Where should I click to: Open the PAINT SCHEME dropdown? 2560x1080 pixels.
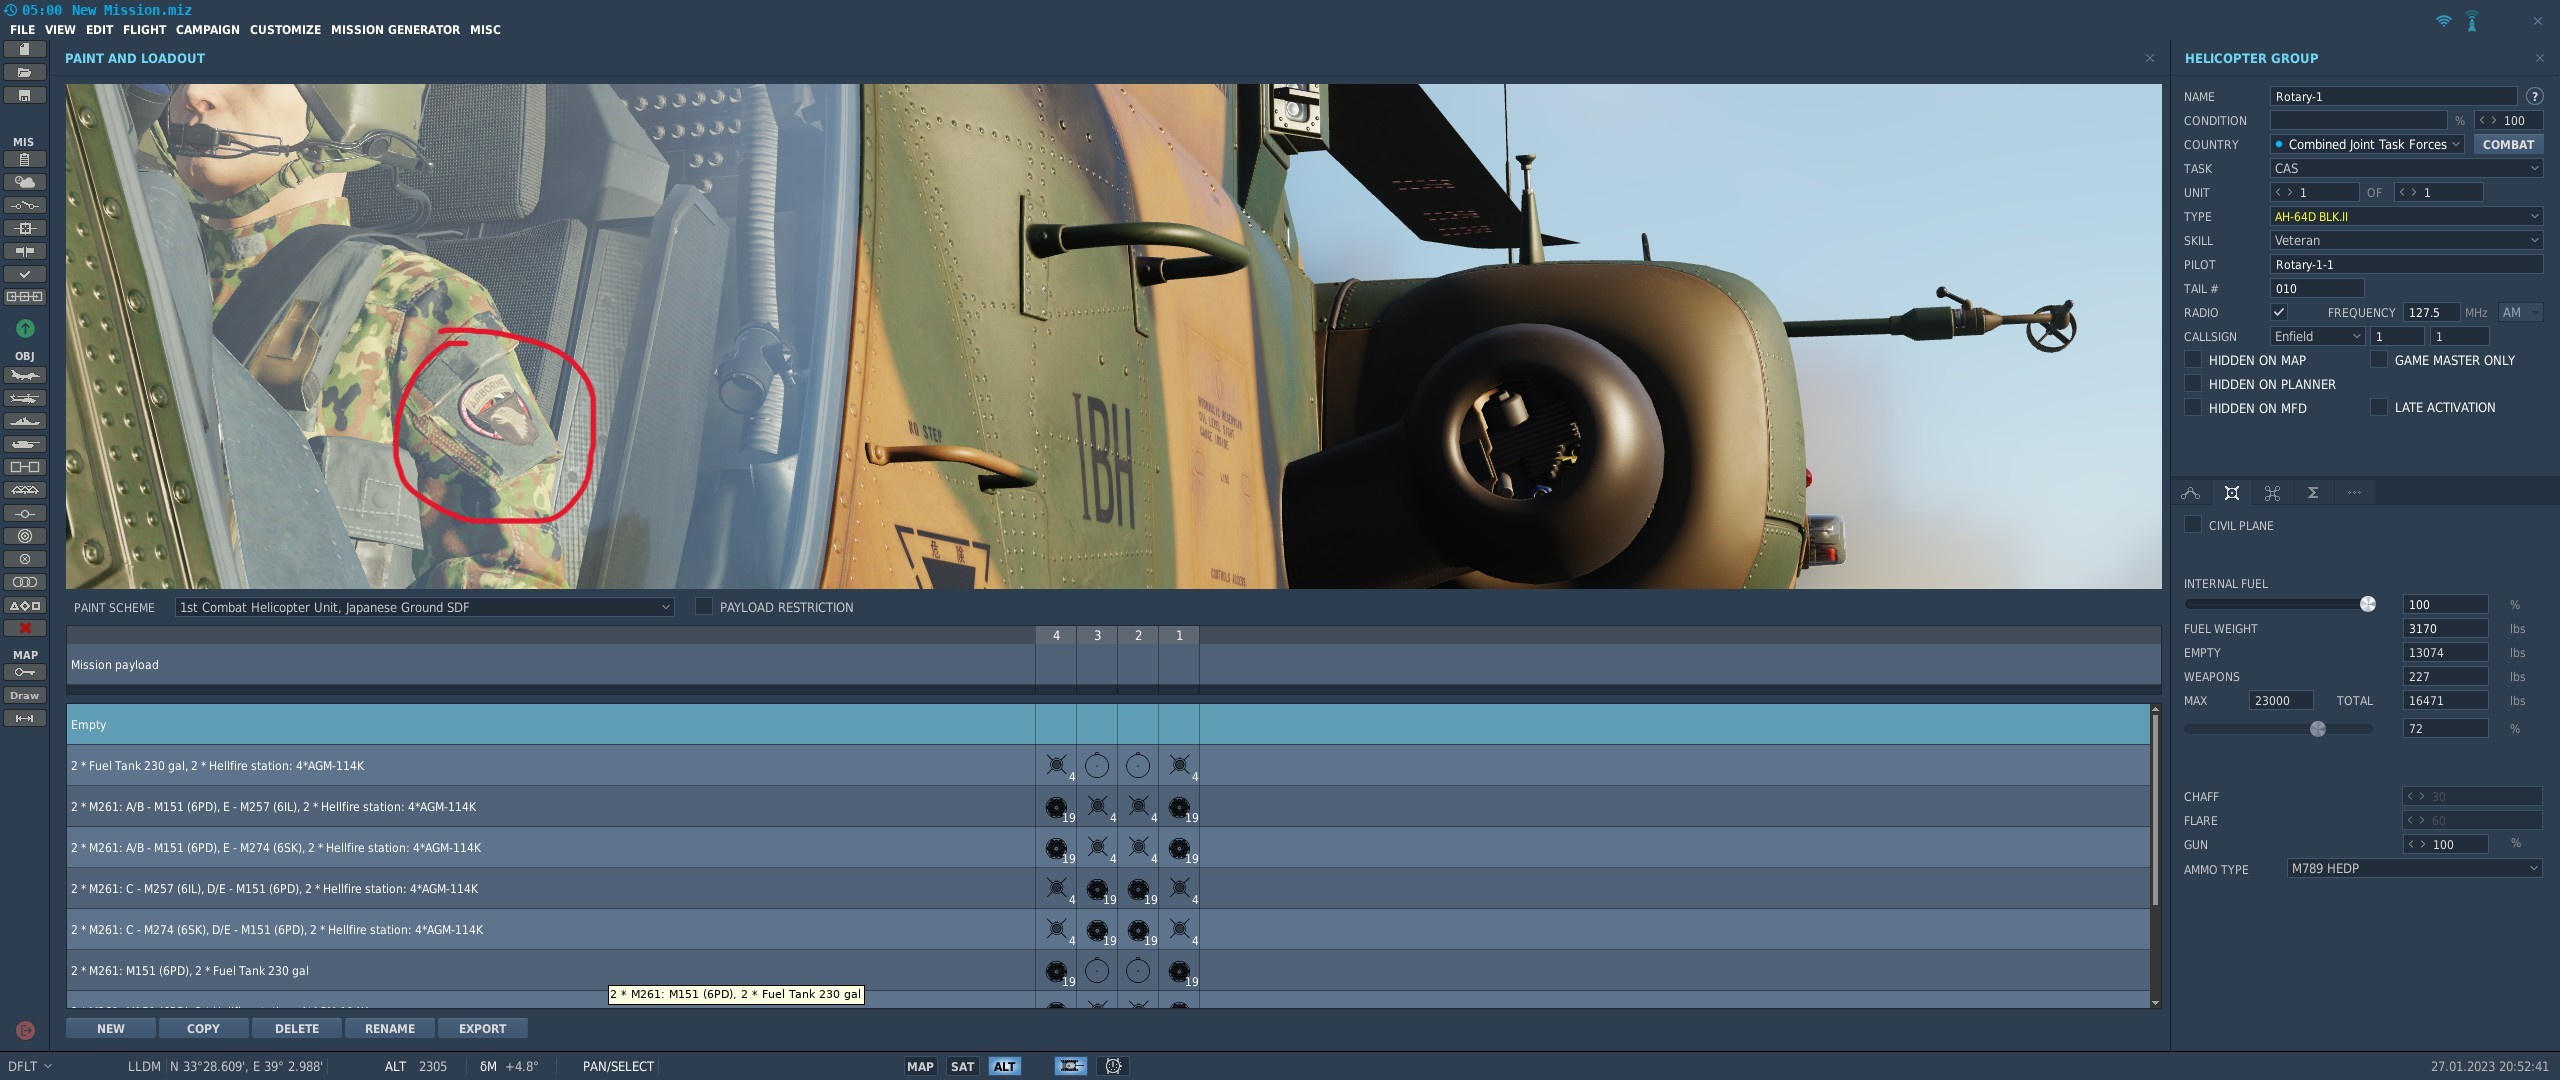tap(424, 607)
